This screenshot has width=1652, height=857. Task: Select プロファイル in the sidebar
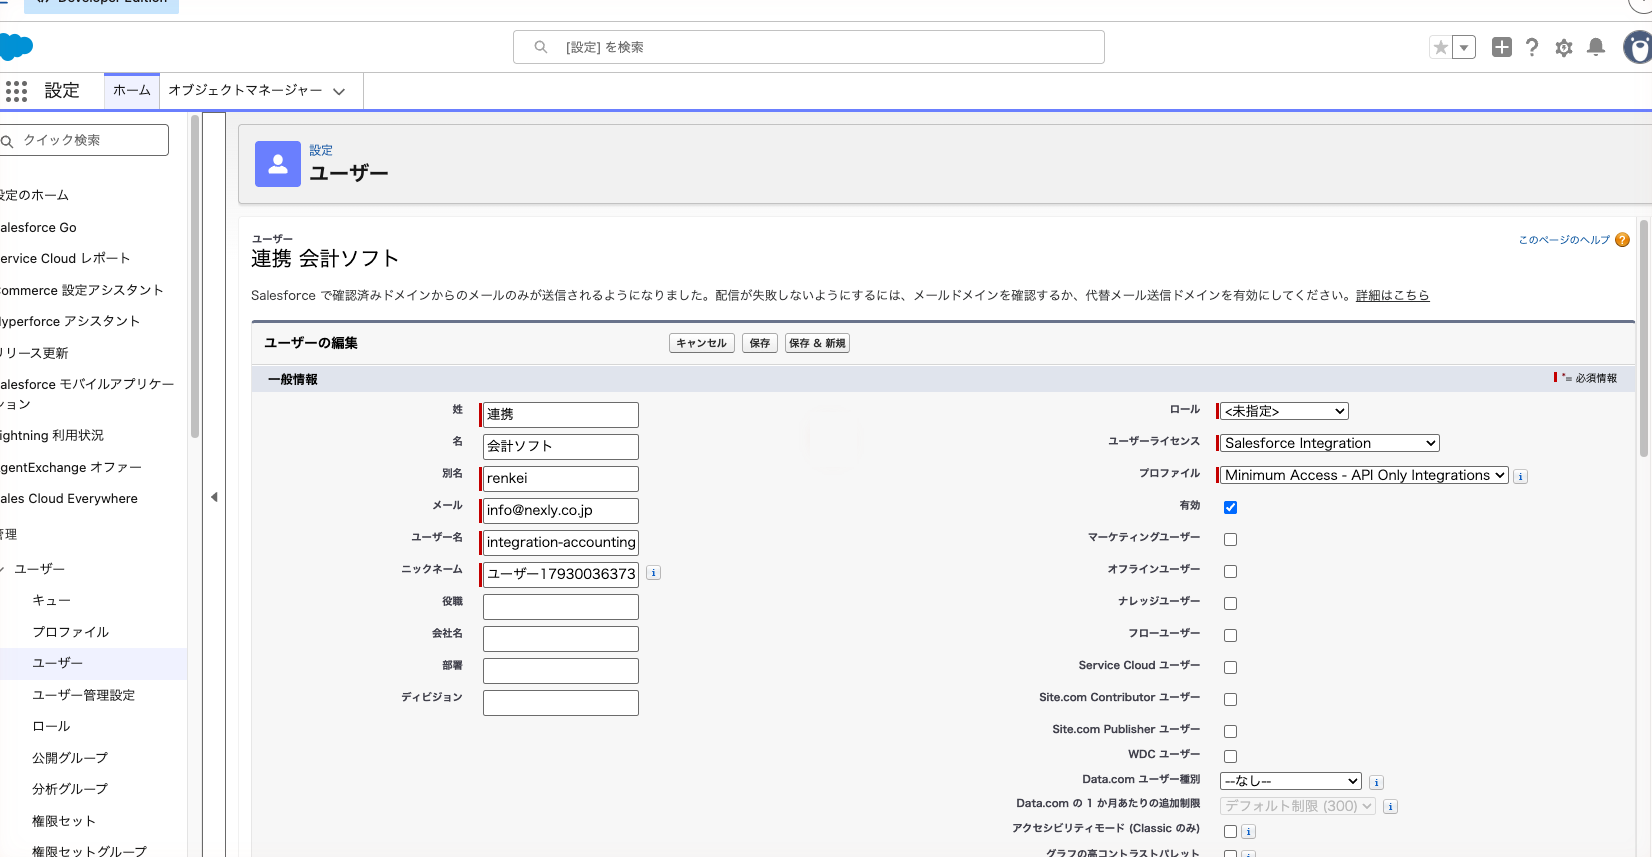click(x=70, y=632)
